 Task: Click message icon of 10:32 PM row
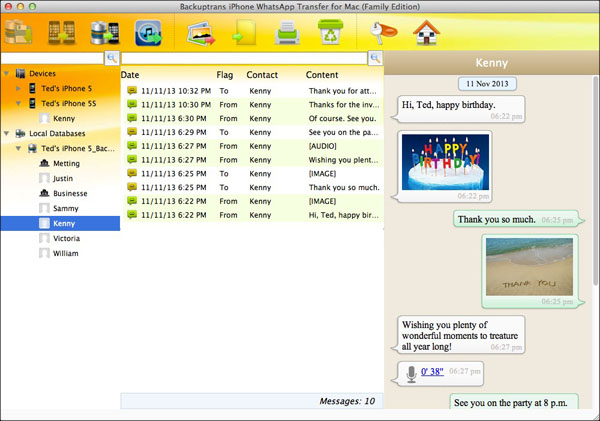pos(132,91)
